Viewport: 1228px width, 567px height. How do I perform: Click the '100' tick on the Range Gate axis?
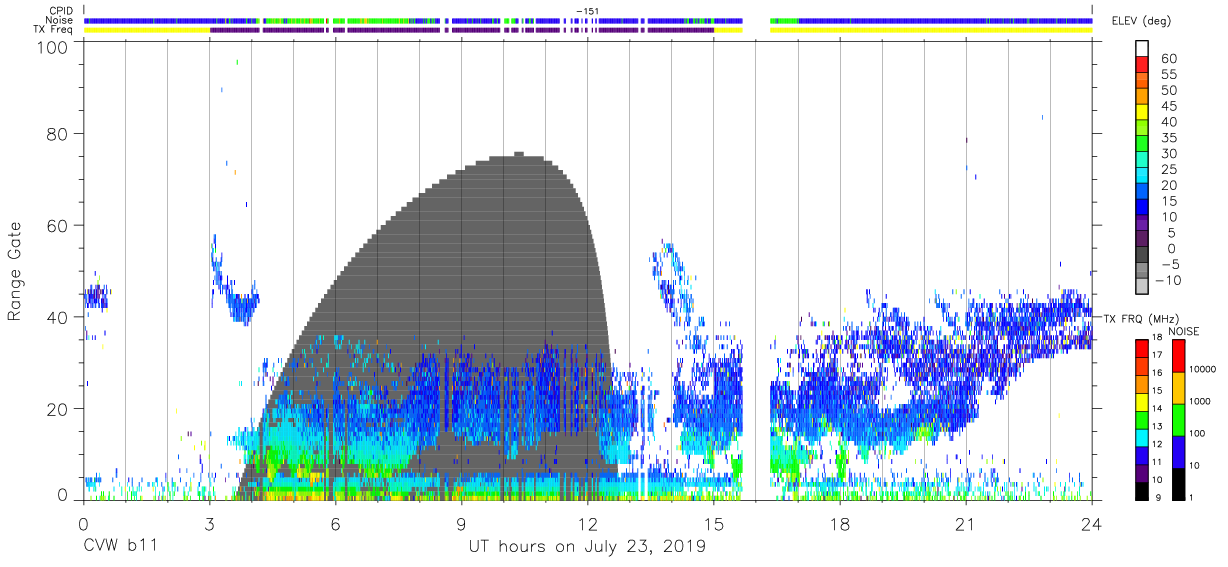53,47
